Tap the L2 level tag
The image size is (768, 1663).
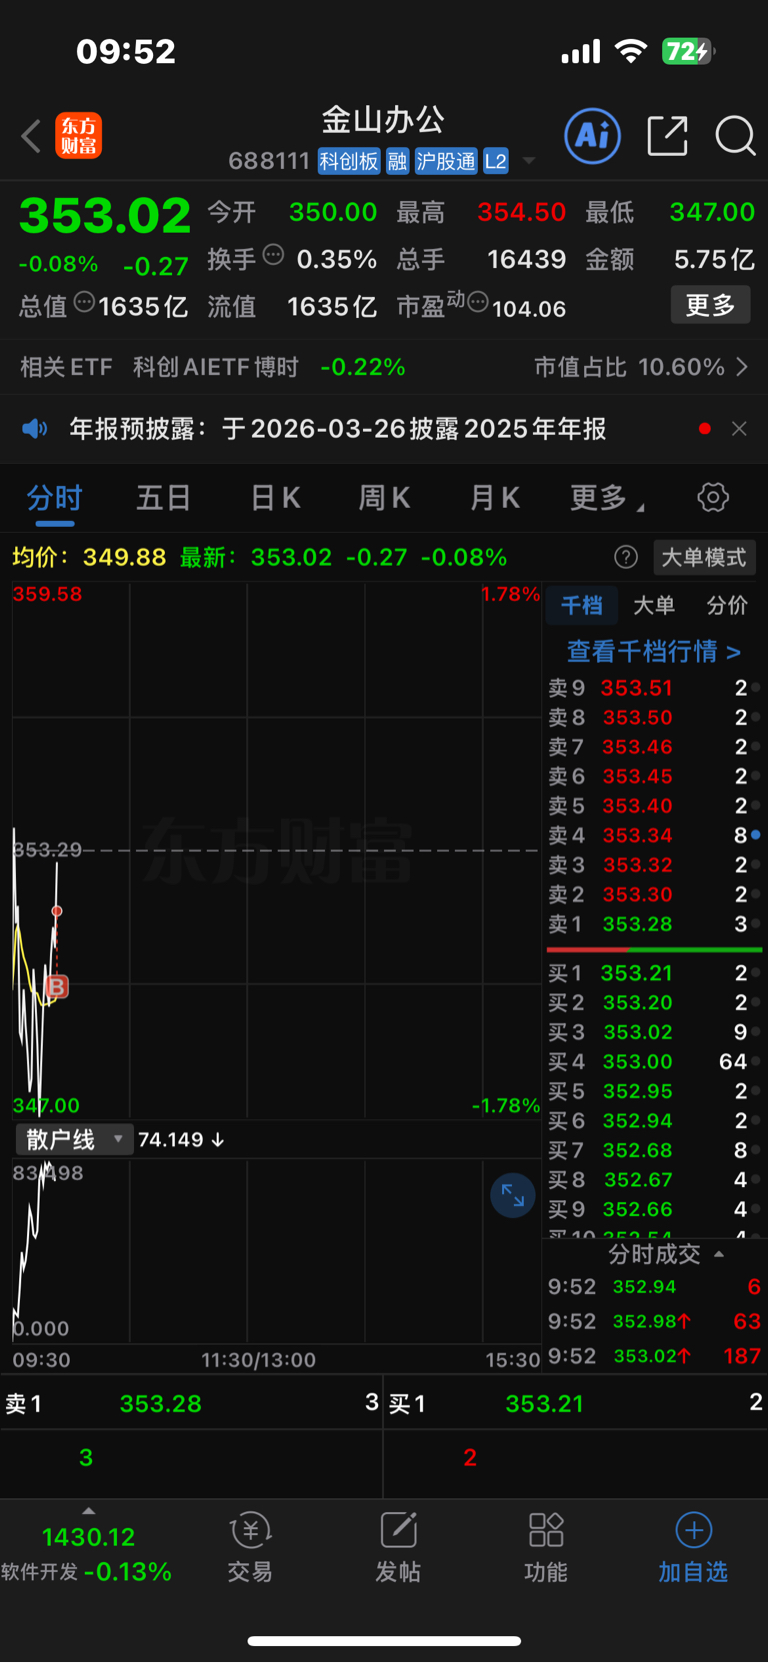[496, 161]
